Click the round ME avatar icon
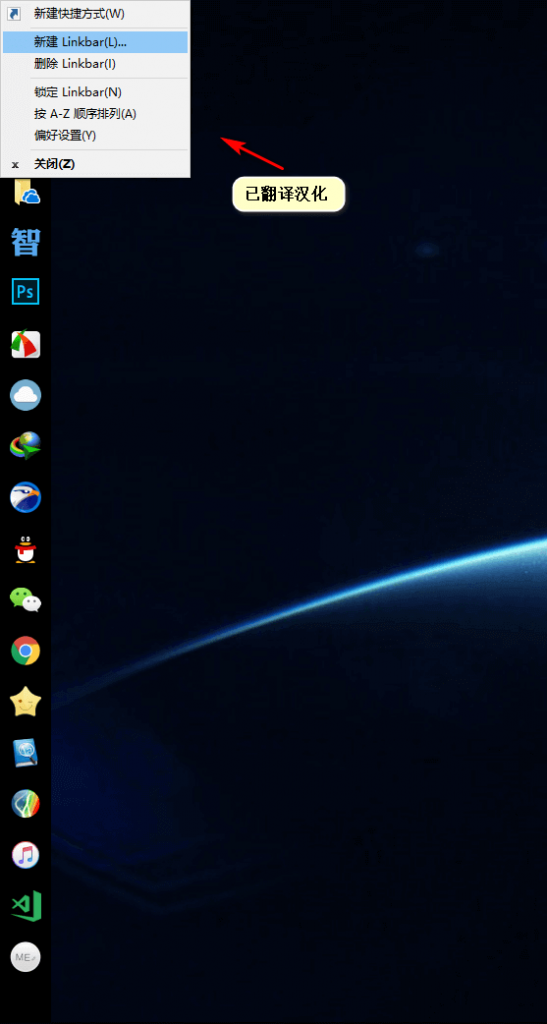The width and height of the screenshot is (547, 1024). (25, 957)
